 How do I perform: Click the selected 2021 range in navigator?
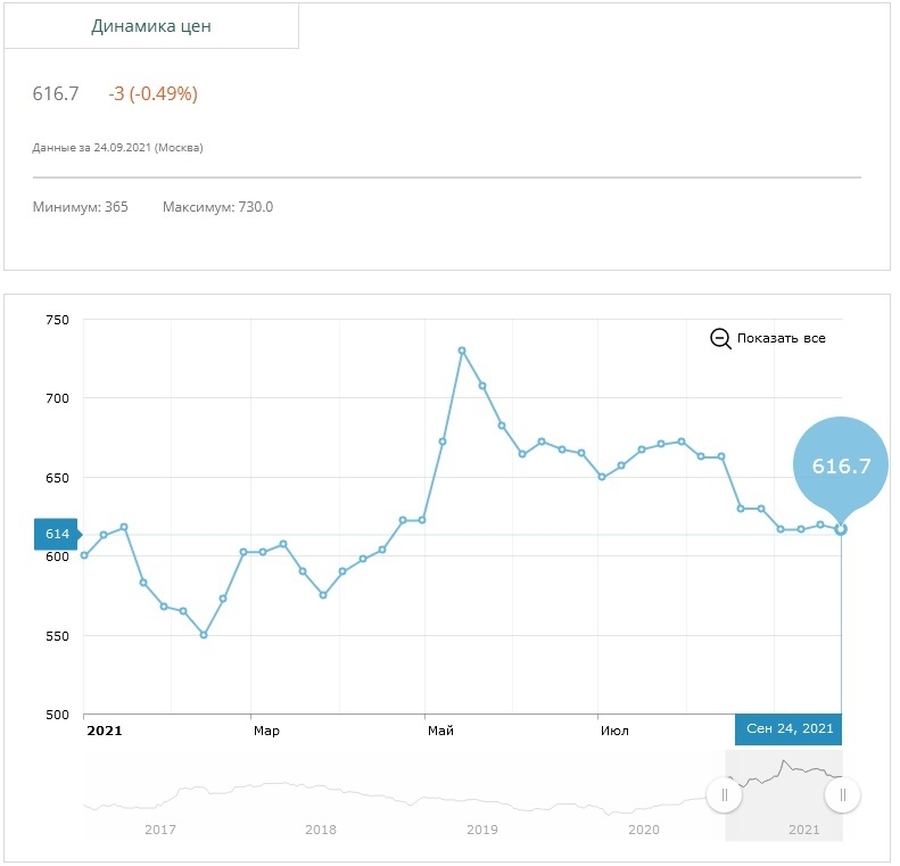click(784, 795)
